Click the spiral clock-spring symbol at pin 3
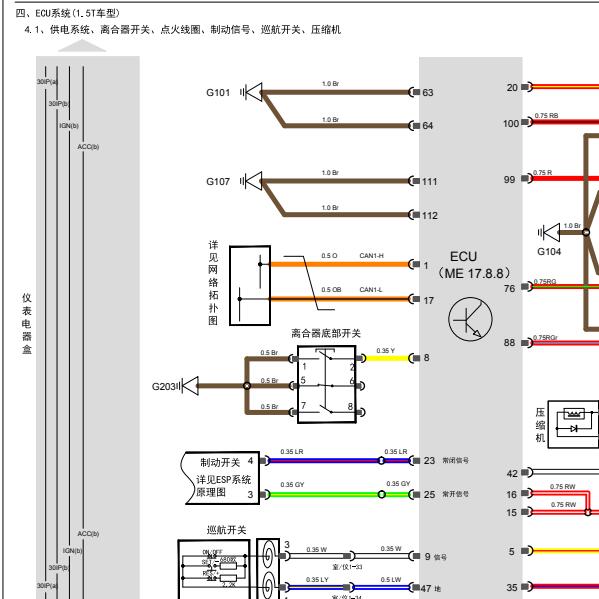 [268, 555]
